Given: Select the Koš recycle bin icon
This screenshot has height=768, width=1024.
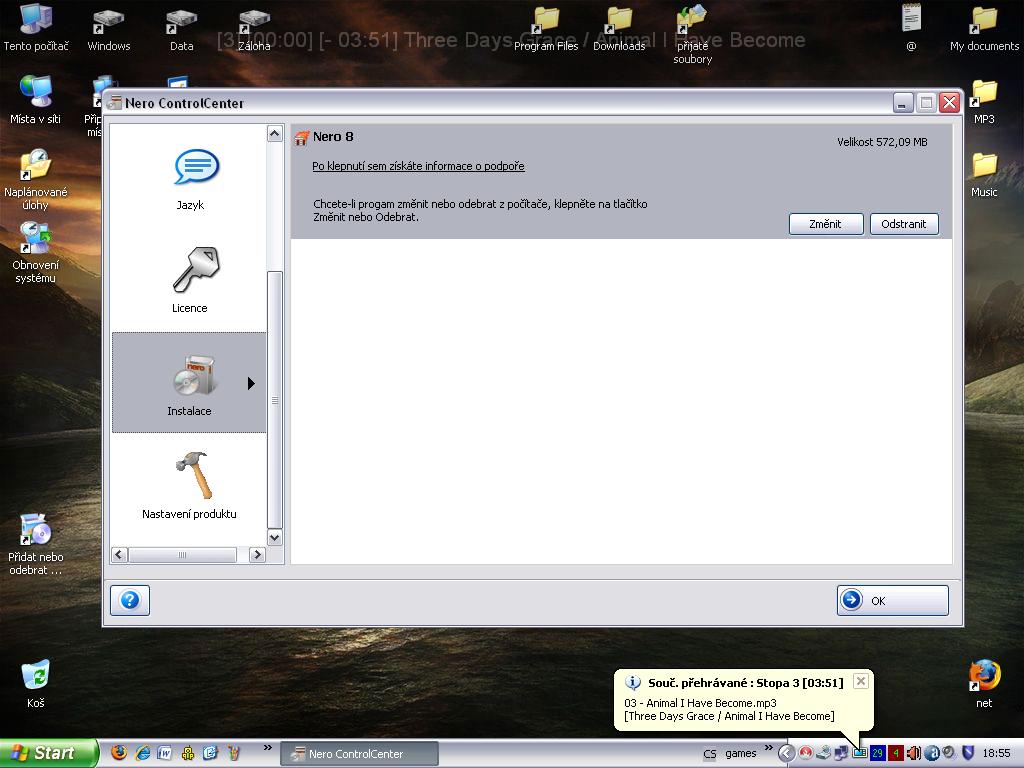Looking at the screenshot, I should click(x=35, y=684).
